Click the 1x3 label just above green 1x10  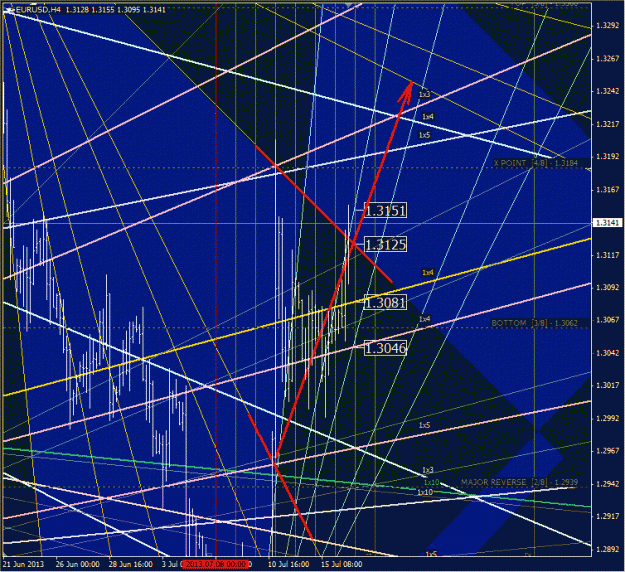tap(428, 470)
